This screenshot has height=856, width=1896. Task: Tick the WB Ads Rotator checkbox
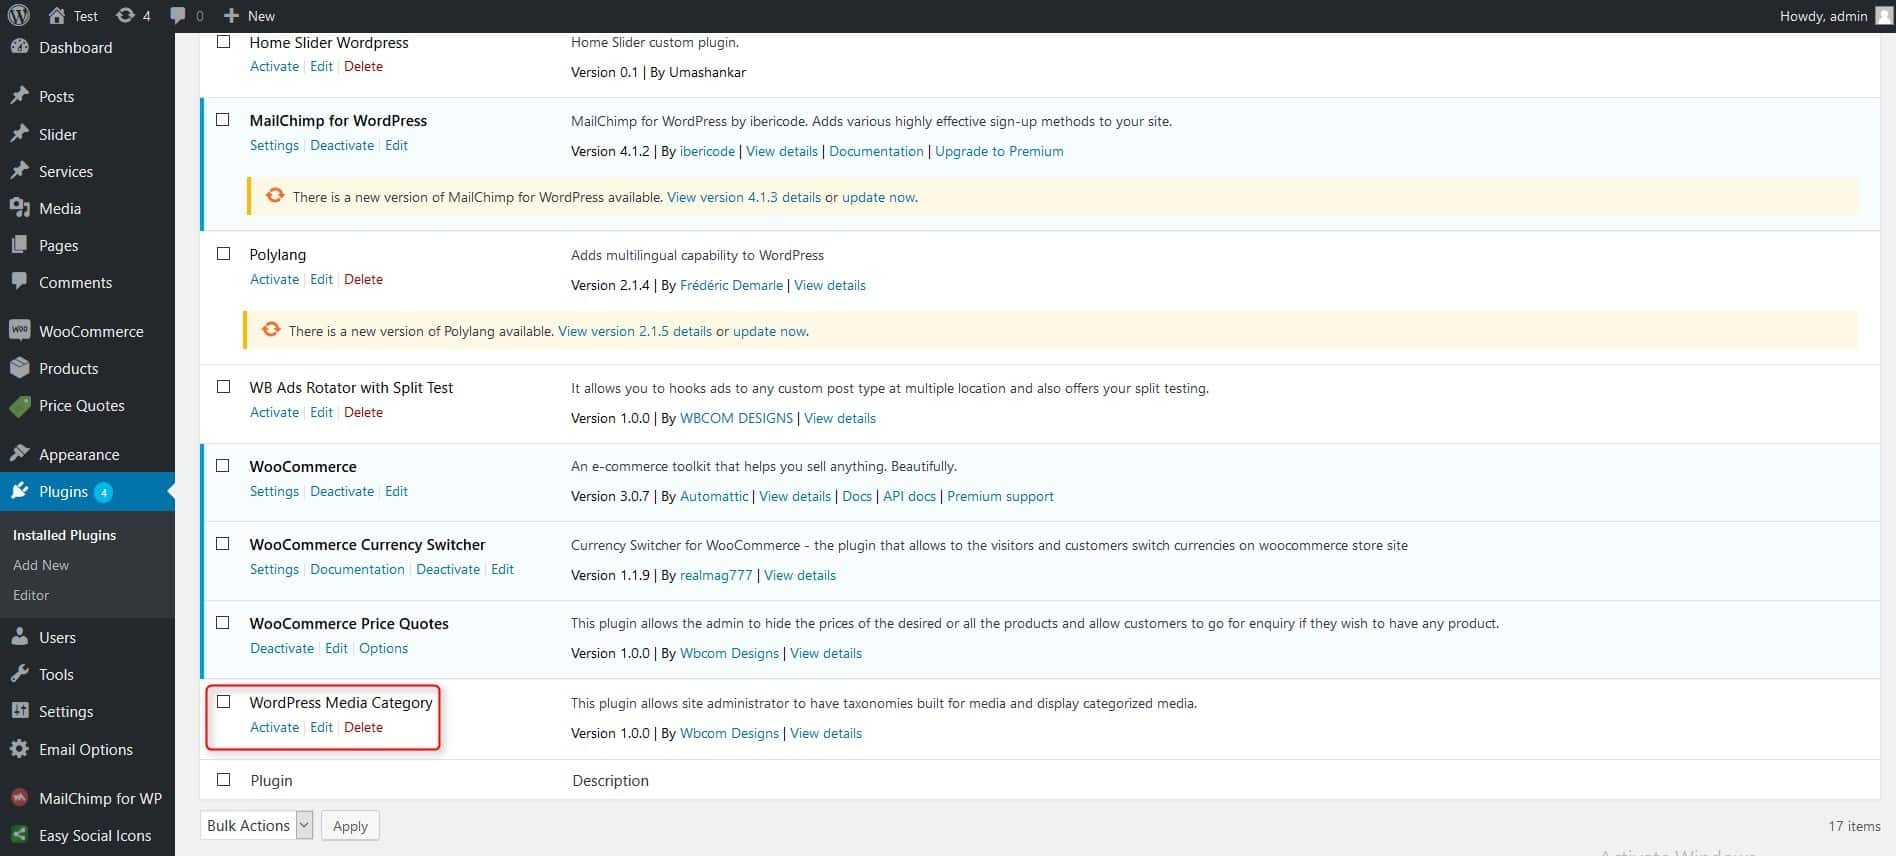tap(224, 387)
